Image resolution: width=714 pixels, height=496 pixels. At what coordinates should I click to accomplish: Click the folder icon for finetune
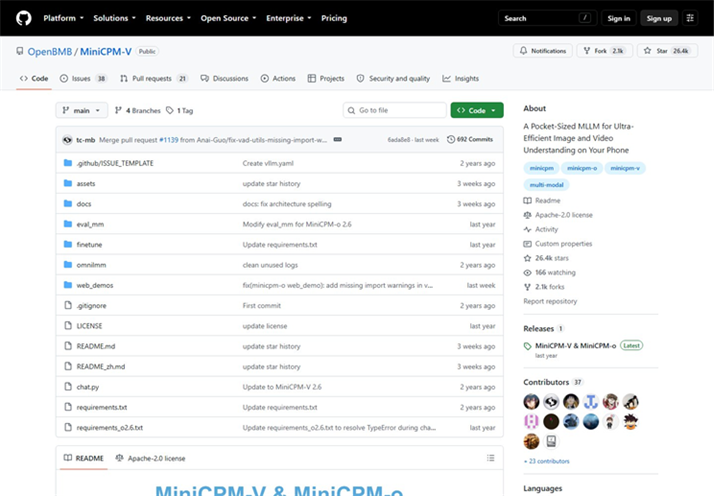(68, 244)
